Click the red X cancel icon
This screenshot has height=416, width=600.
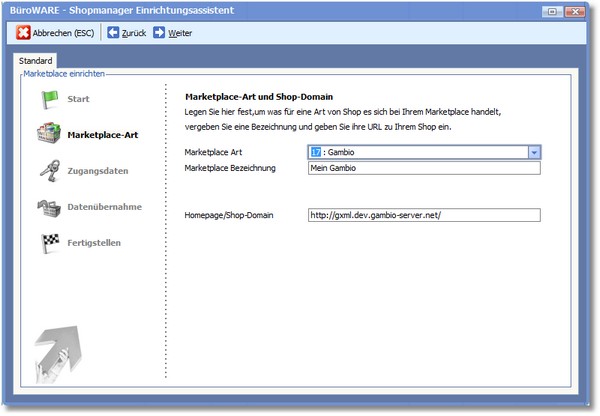pos(23,33)
